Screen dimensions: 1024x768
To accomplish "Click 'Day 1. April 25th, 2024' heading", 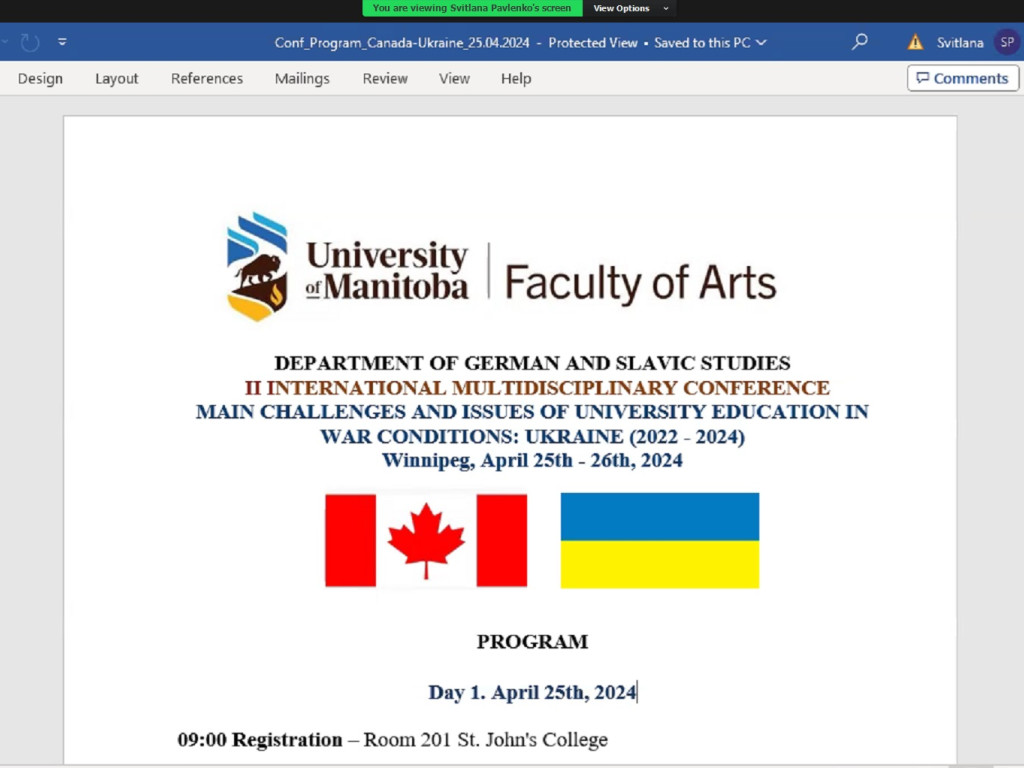I will click(x=532, y=692).
